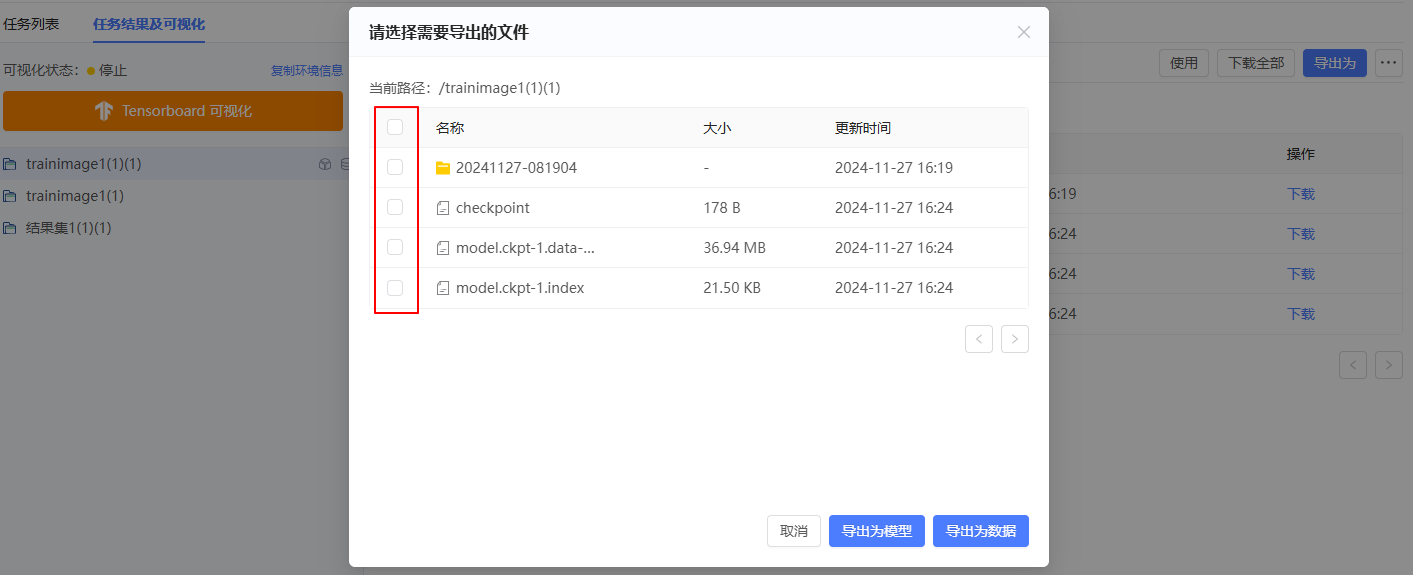Viewport: 1413px width, 575px height.
Task: Click the 复制环境信息 link
Action: coord(307,71)
